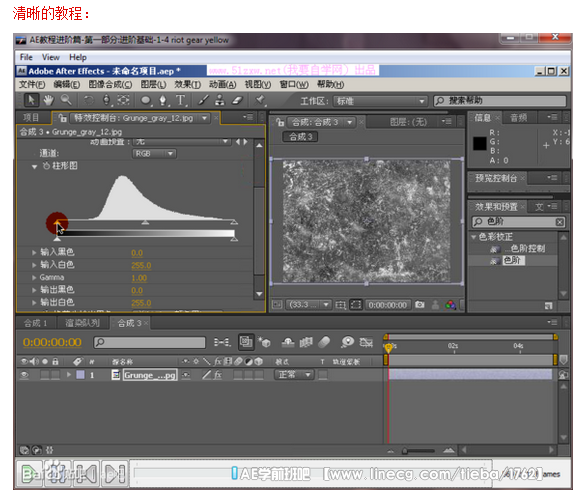Expand the input white property
This screenshot has width=576, height=491.
click(x=34, y=265)
